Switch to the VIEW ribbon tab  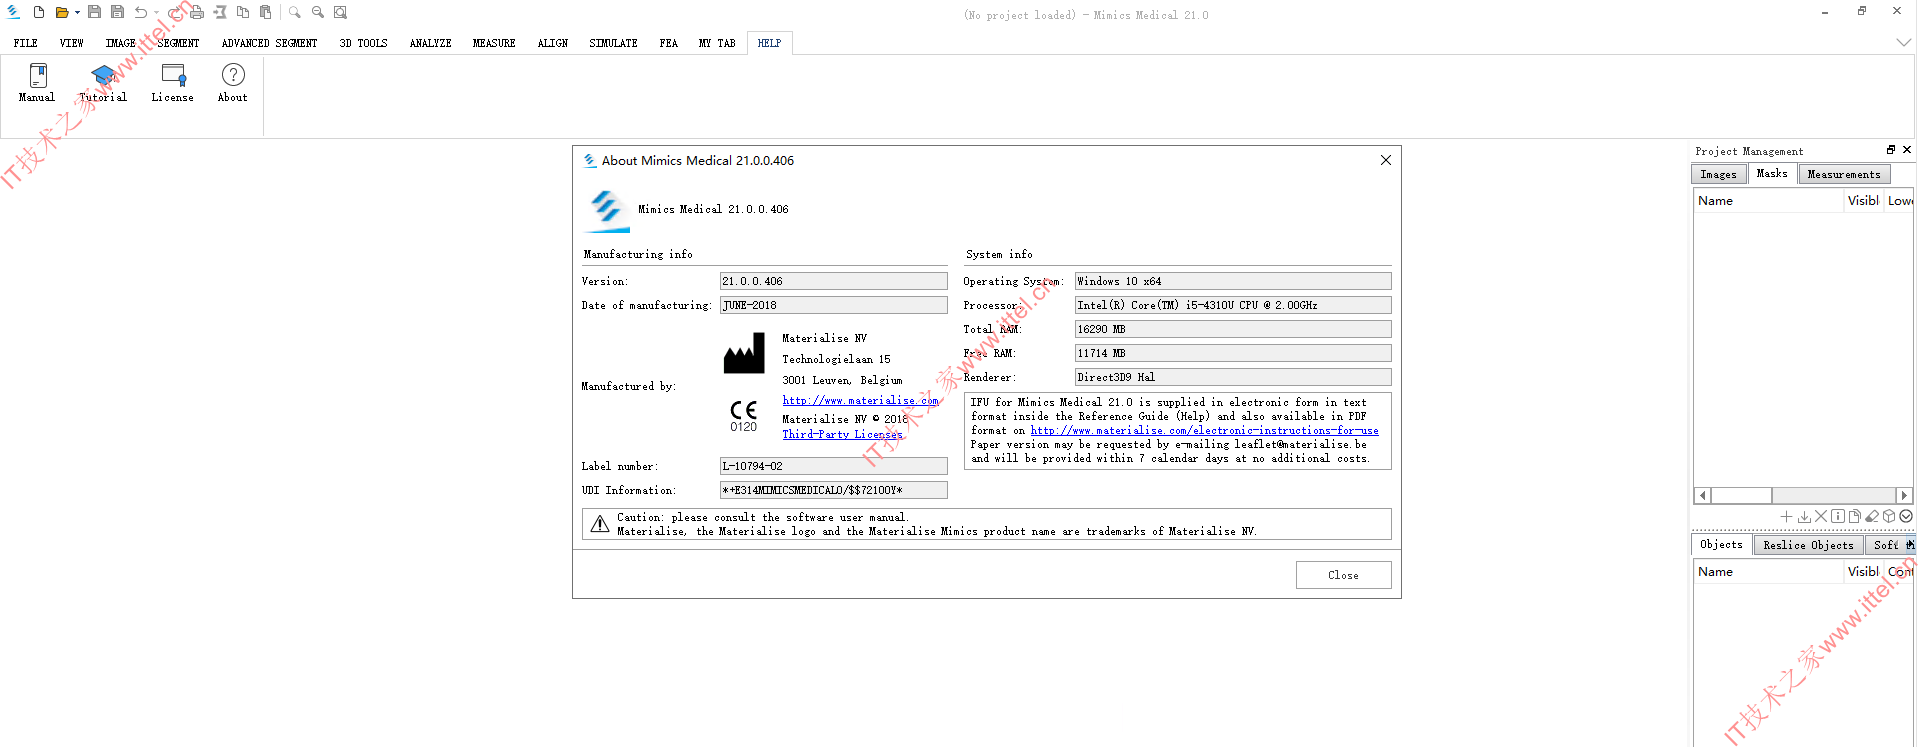[x=72, y=43]
